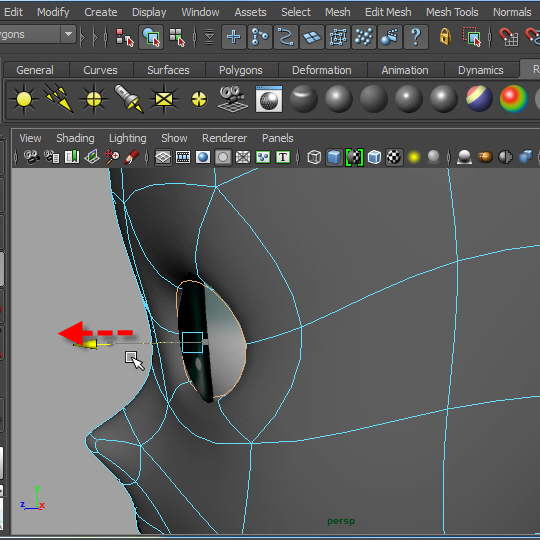The width and height of the screenshot is (540, 540).
Task: Toggle the film gate icon
Action: (x=183, y=158)
